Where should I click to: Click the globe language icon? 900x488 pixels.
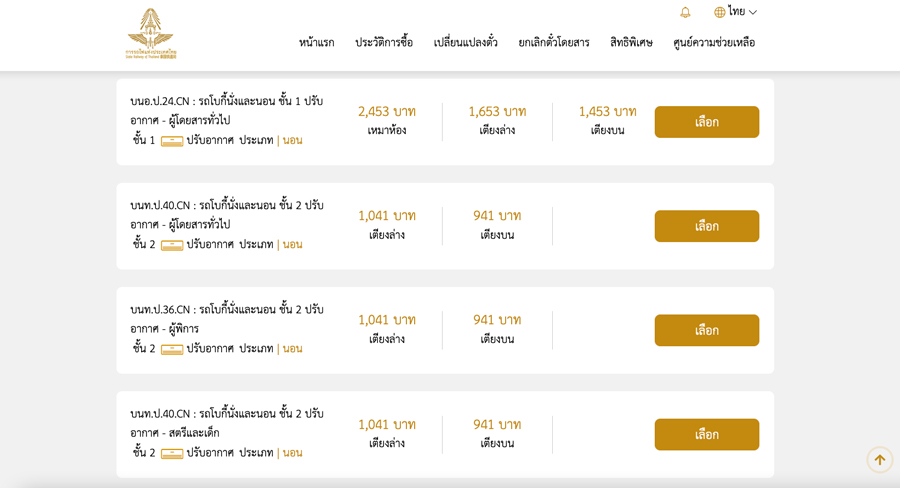[x=720, y=12]
